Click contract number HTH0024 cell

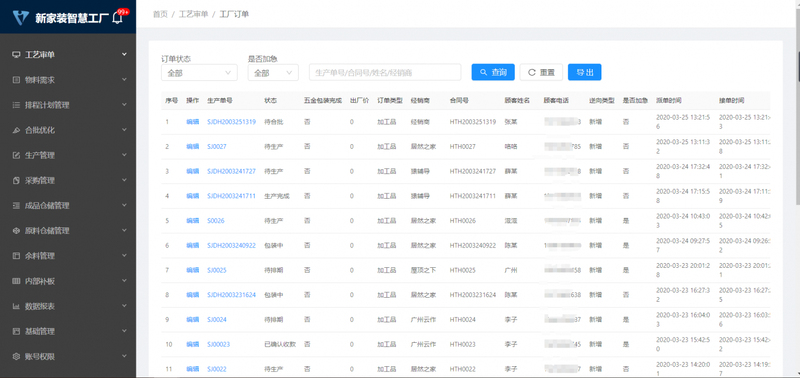463,320
